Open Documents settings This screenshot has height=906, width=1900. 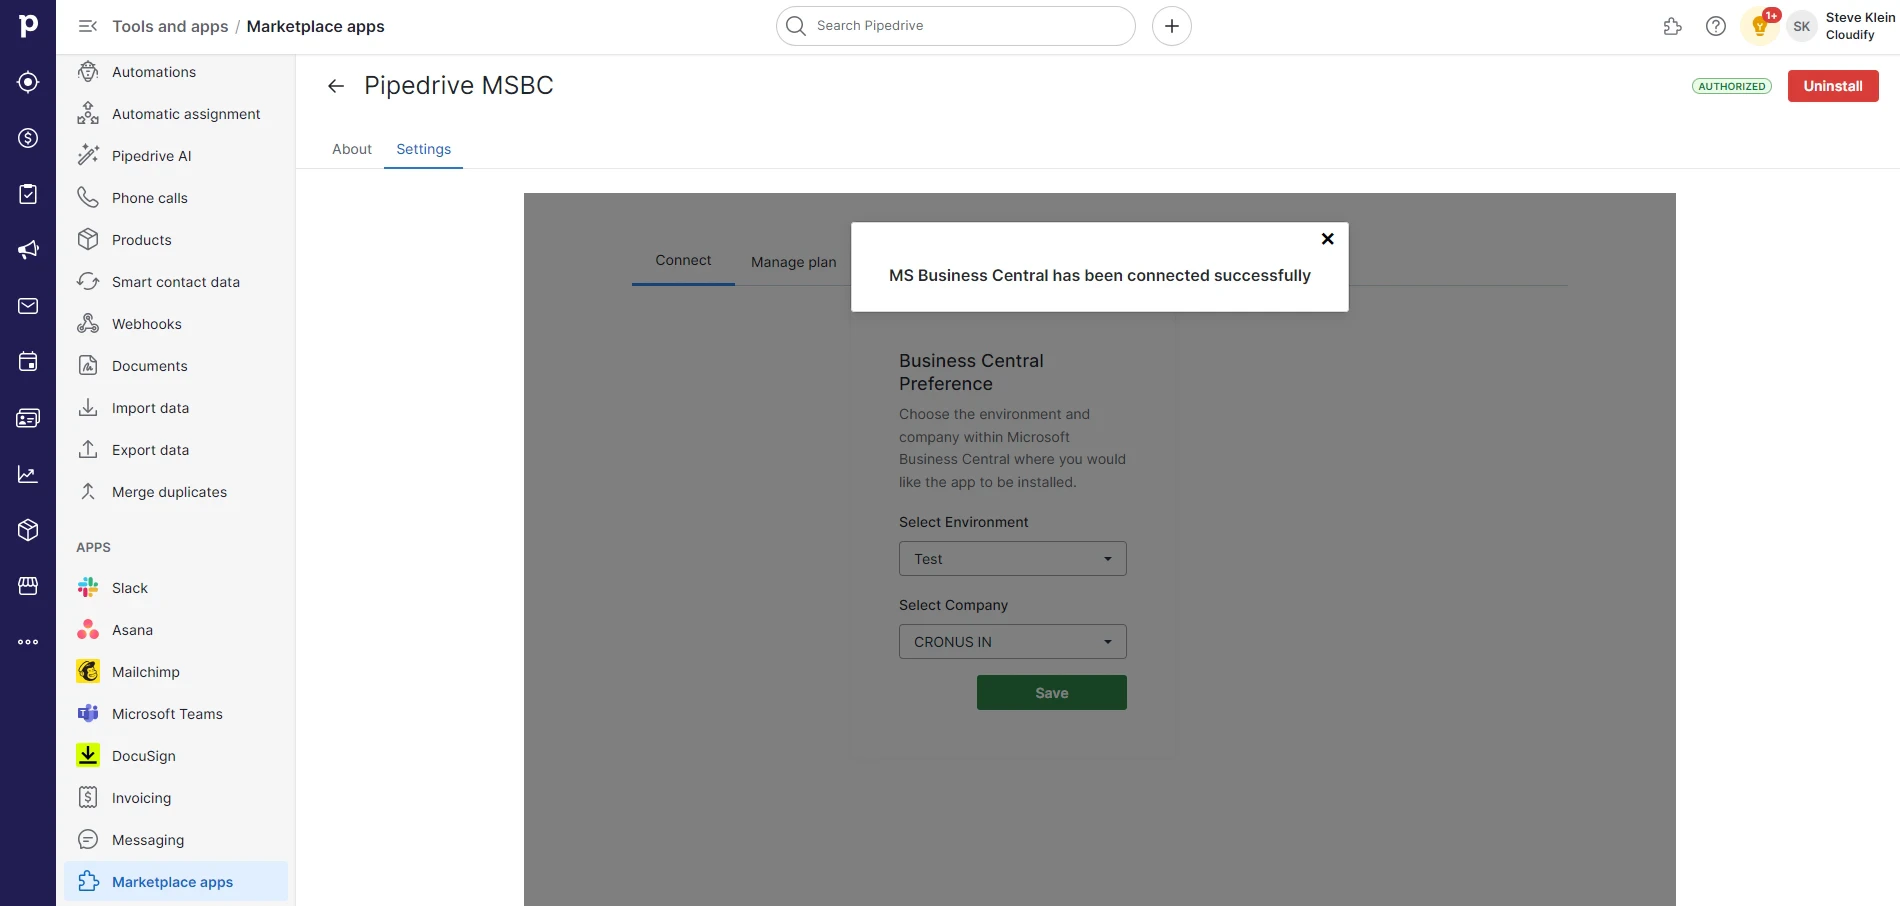(176, 366)
